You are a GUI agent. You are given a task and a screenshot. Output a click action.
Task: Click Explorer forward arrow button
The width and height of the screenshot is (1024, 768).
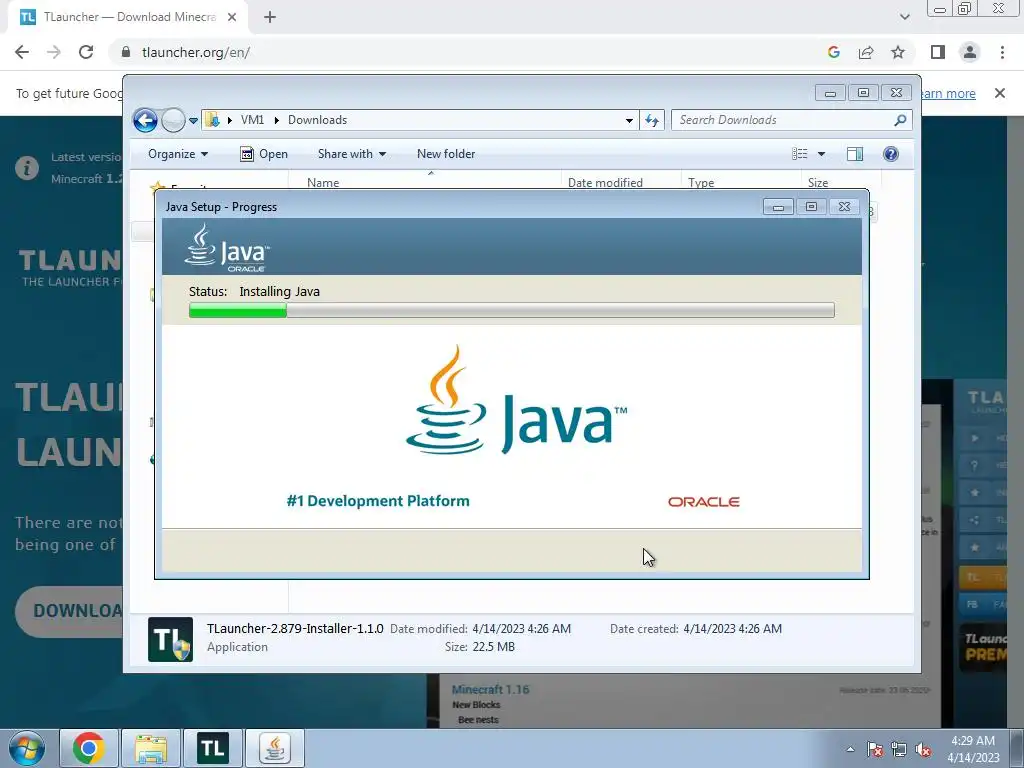(173, 120)
